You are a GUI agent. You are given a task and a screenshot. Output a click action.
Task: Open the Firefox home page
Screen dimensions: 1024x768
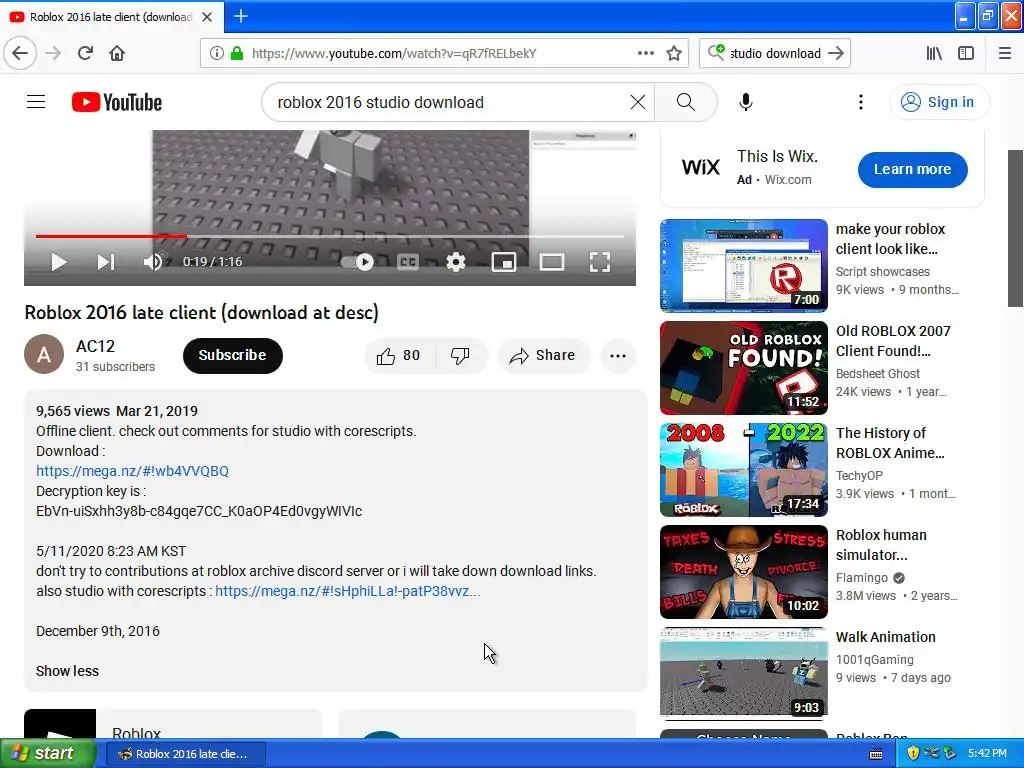(x=117, y=53)
